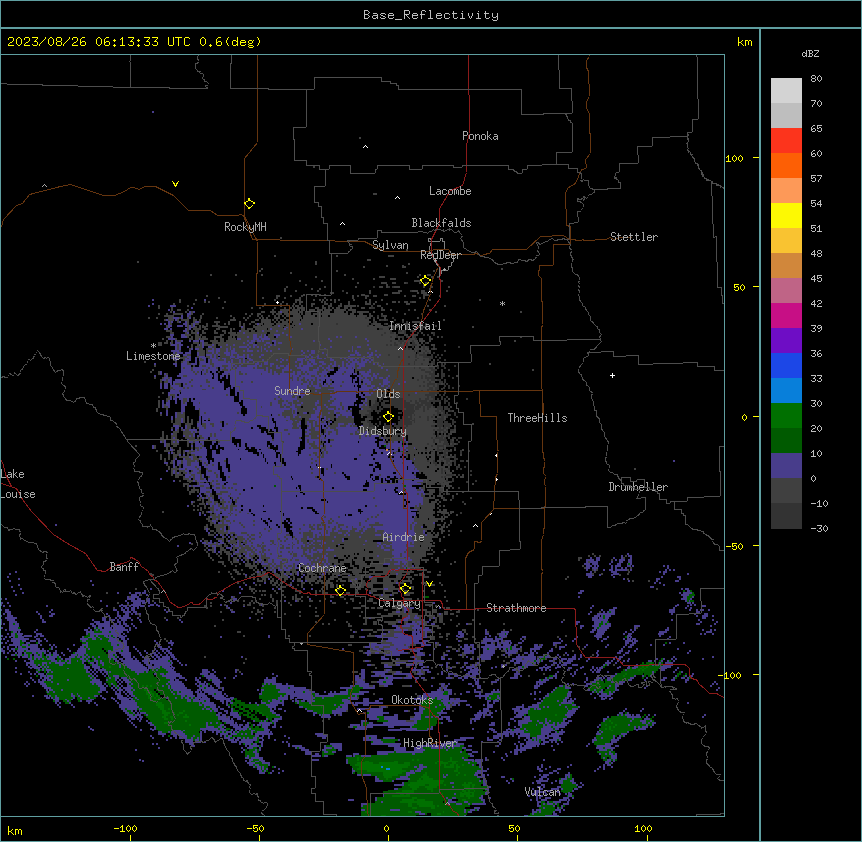Click the white plus marker north of Drumheller
862x842 pixels.
point(612,375)
